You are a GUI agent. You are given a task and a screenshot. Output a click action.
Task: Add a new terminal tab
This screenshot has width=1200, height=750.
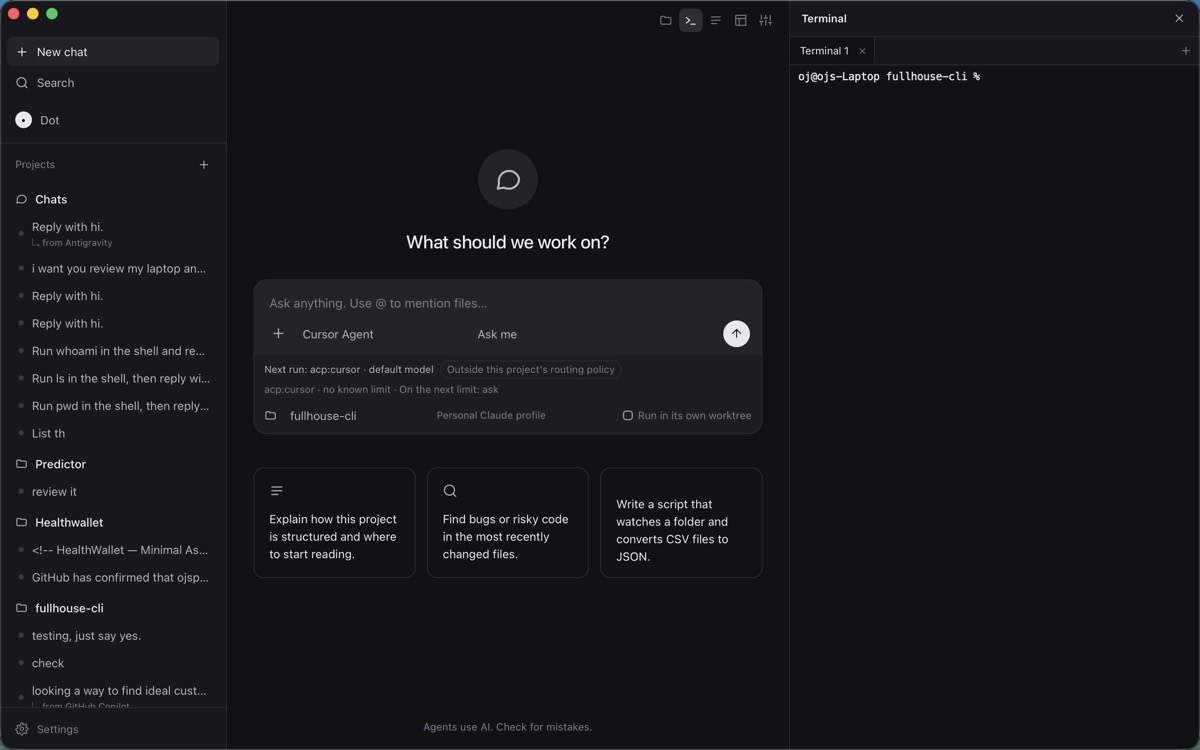(1186, 51)
